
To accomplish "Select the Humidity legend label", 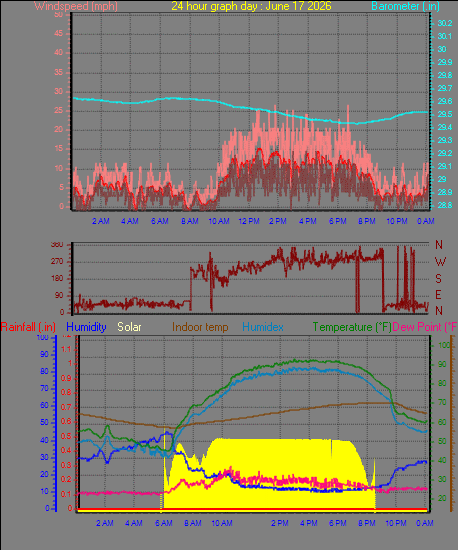I will pos(86,327).
